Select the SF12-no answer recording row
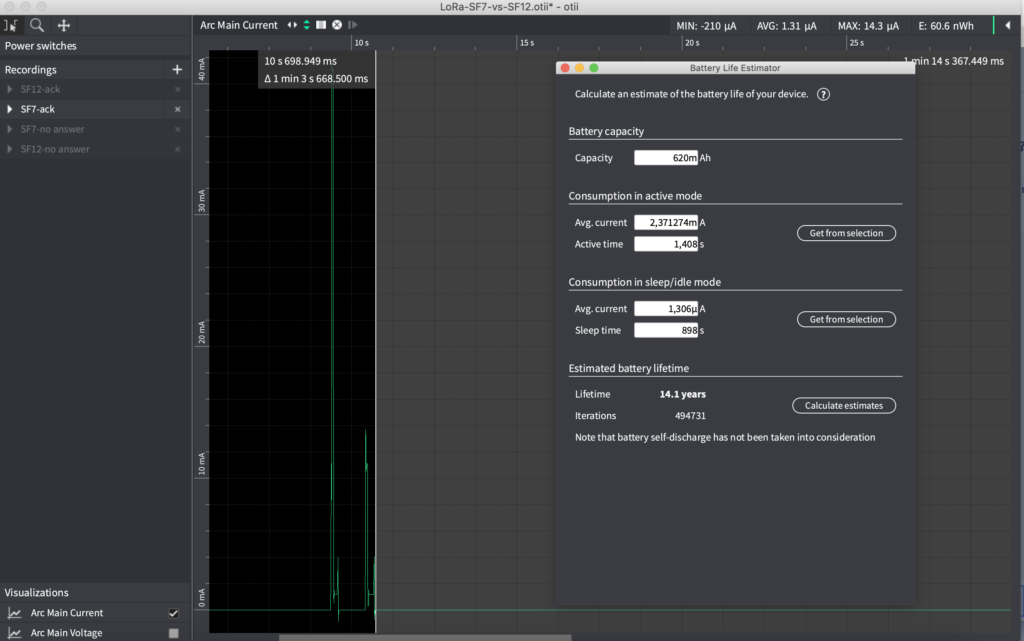 pyautogui.click(x=95, y=149)
